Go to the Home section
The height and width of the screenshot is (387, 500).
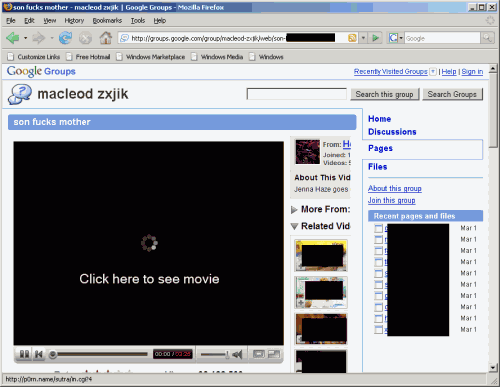379,119
